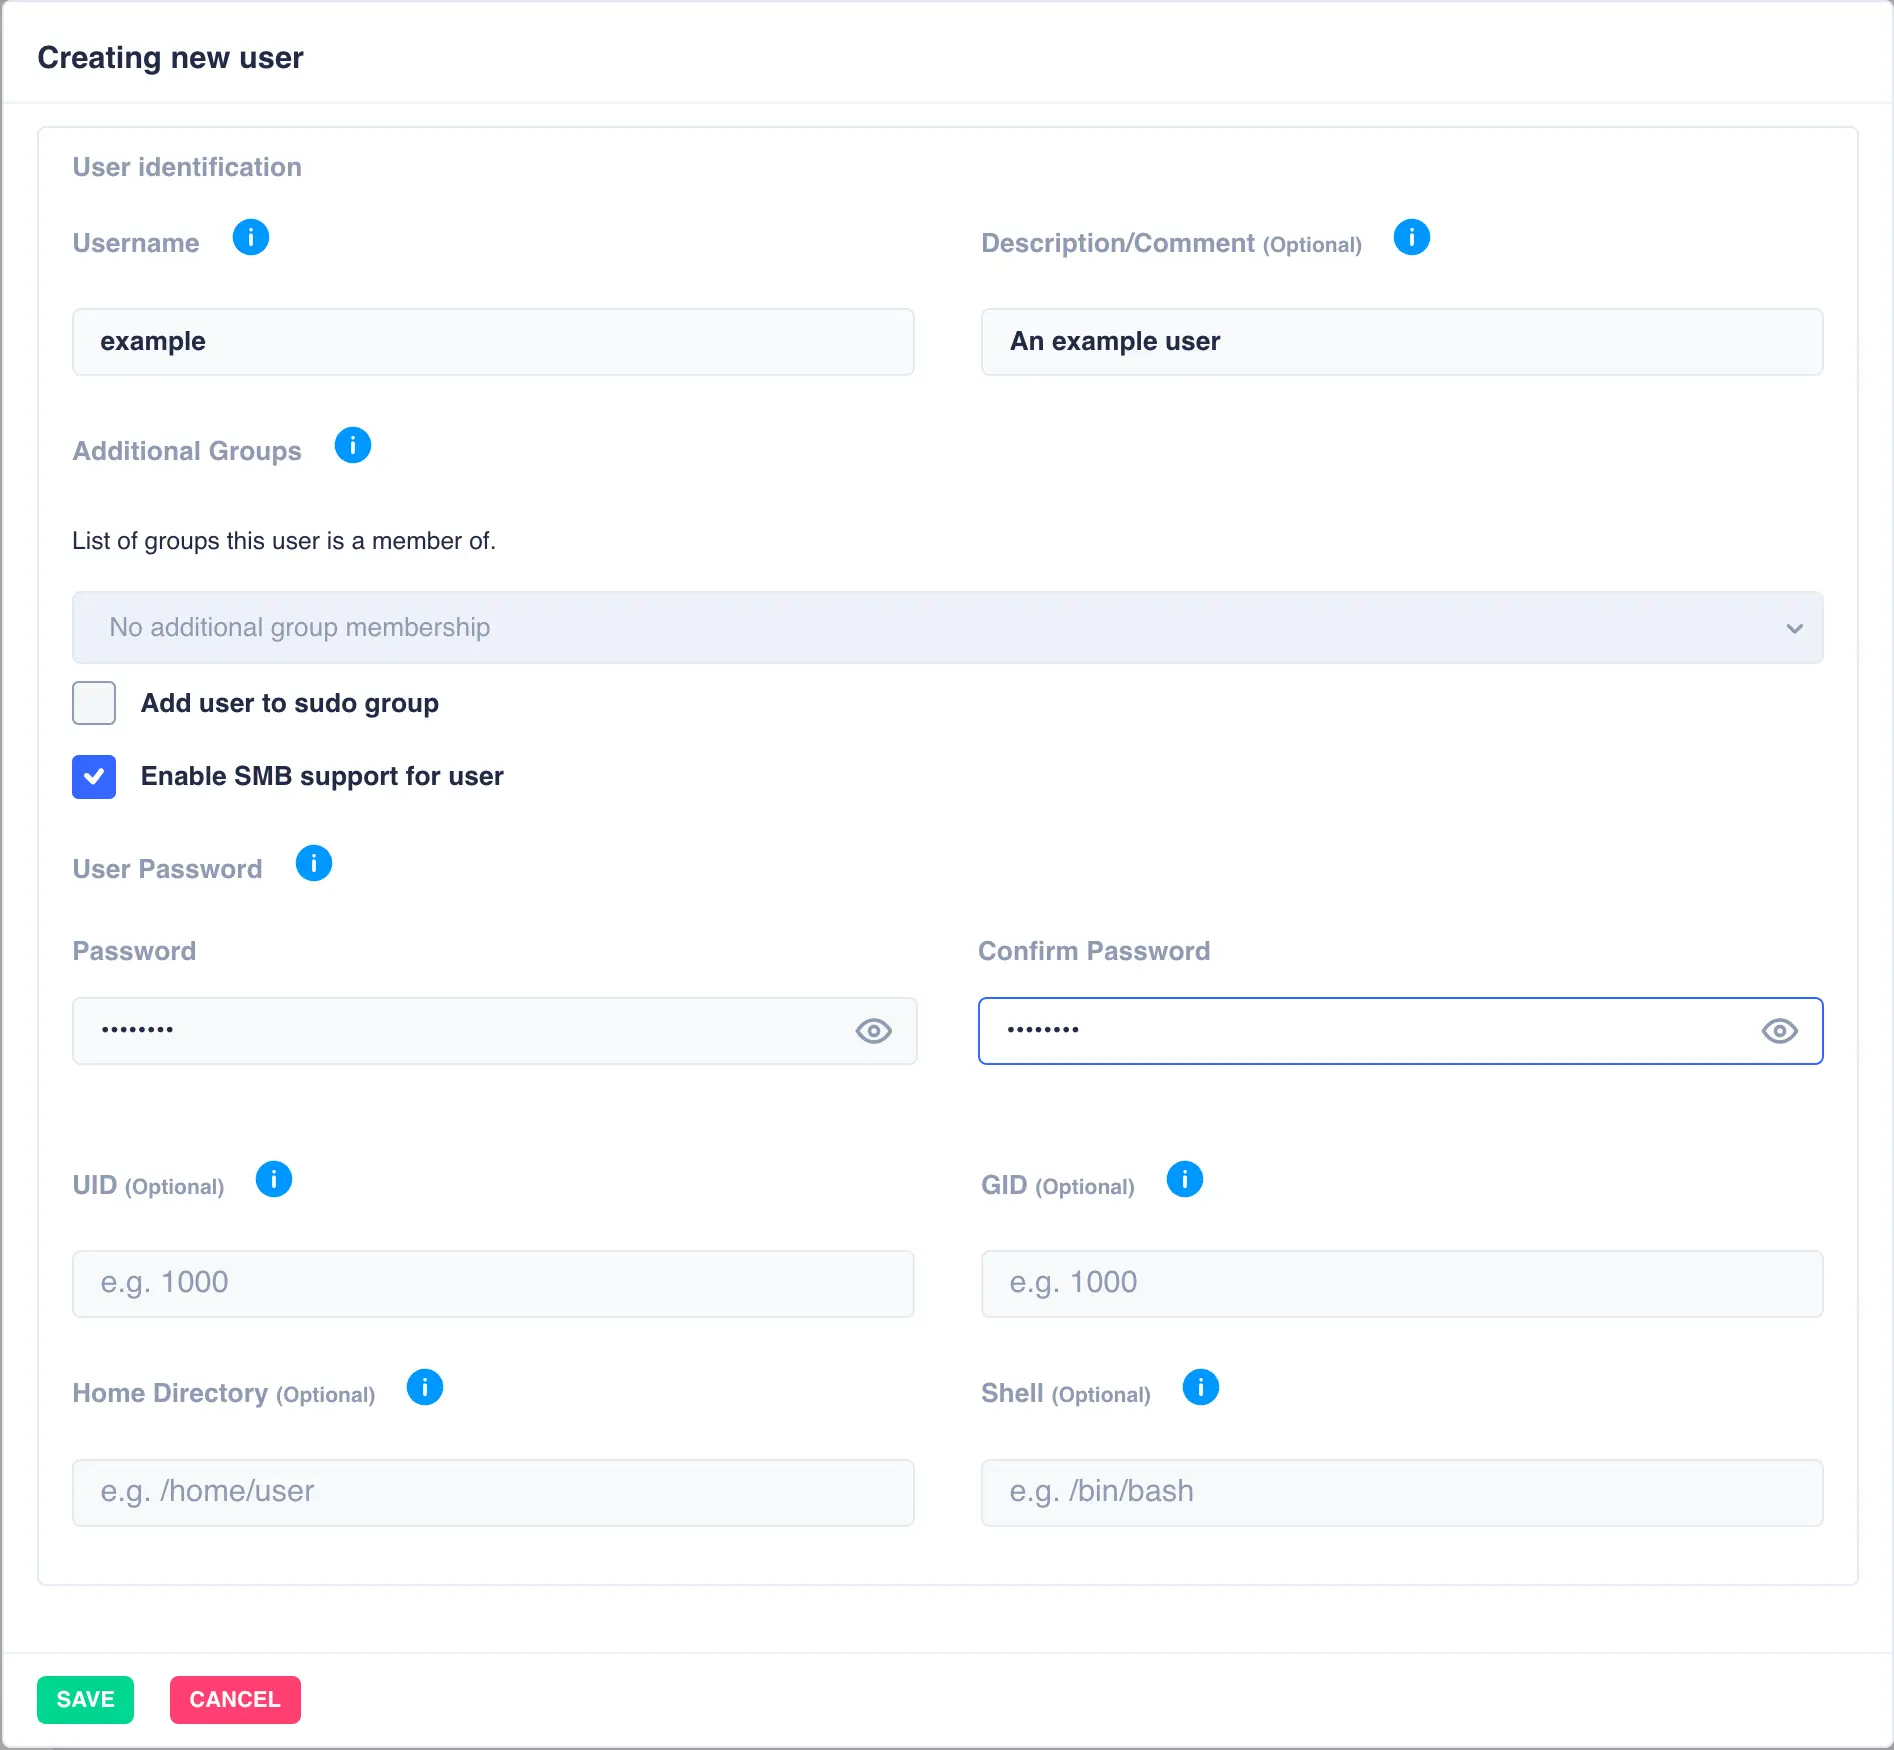The image size is (1894, 1750).
Task: Click the UID info icon
Action: tap(274, 1180)
